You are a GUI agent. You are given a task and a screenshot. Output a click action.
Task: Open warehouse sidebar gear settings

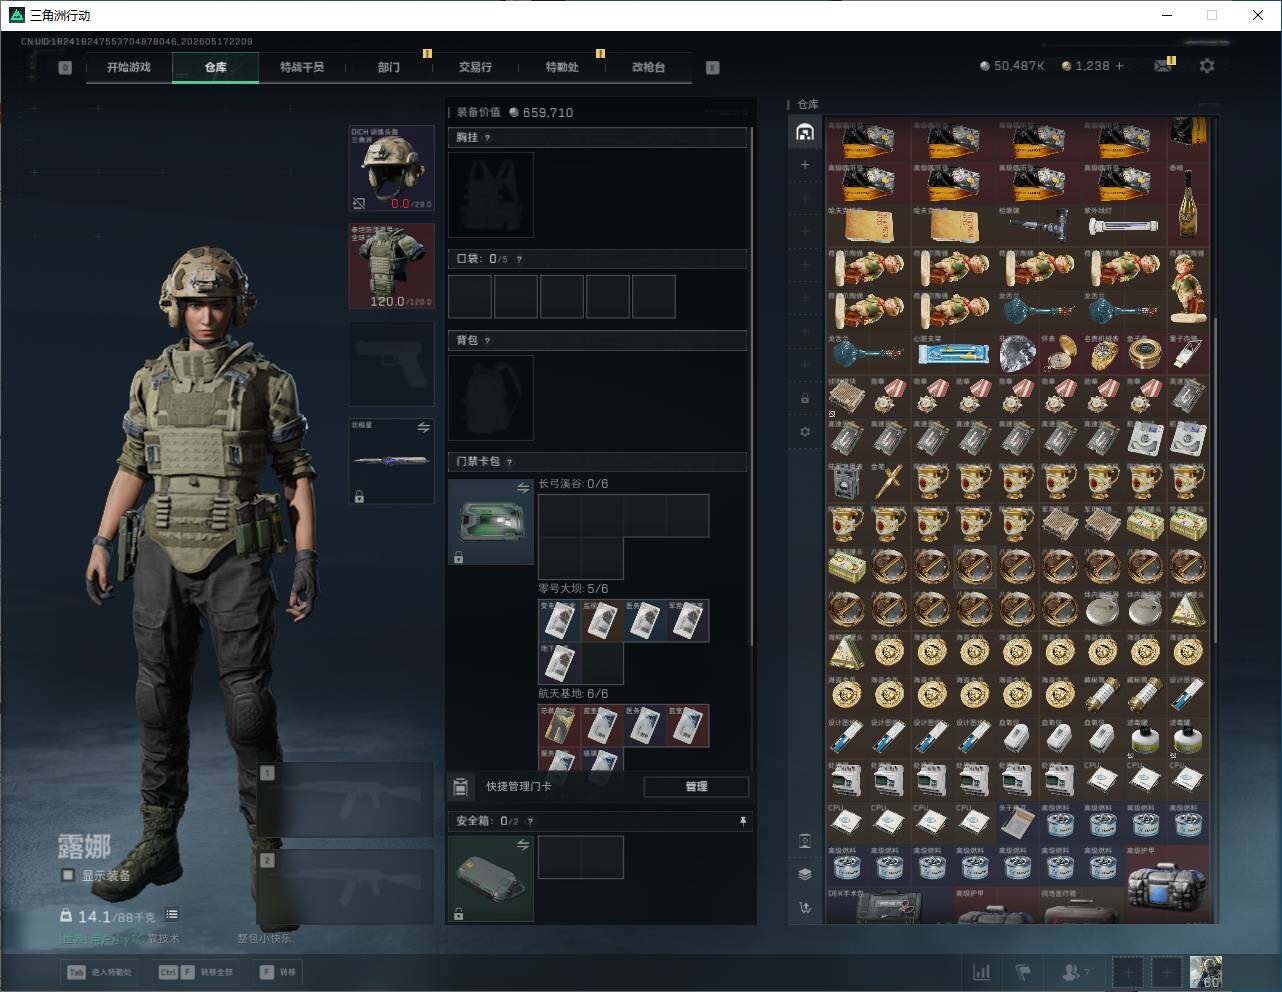pyautogui.click(x=805, y=432)
